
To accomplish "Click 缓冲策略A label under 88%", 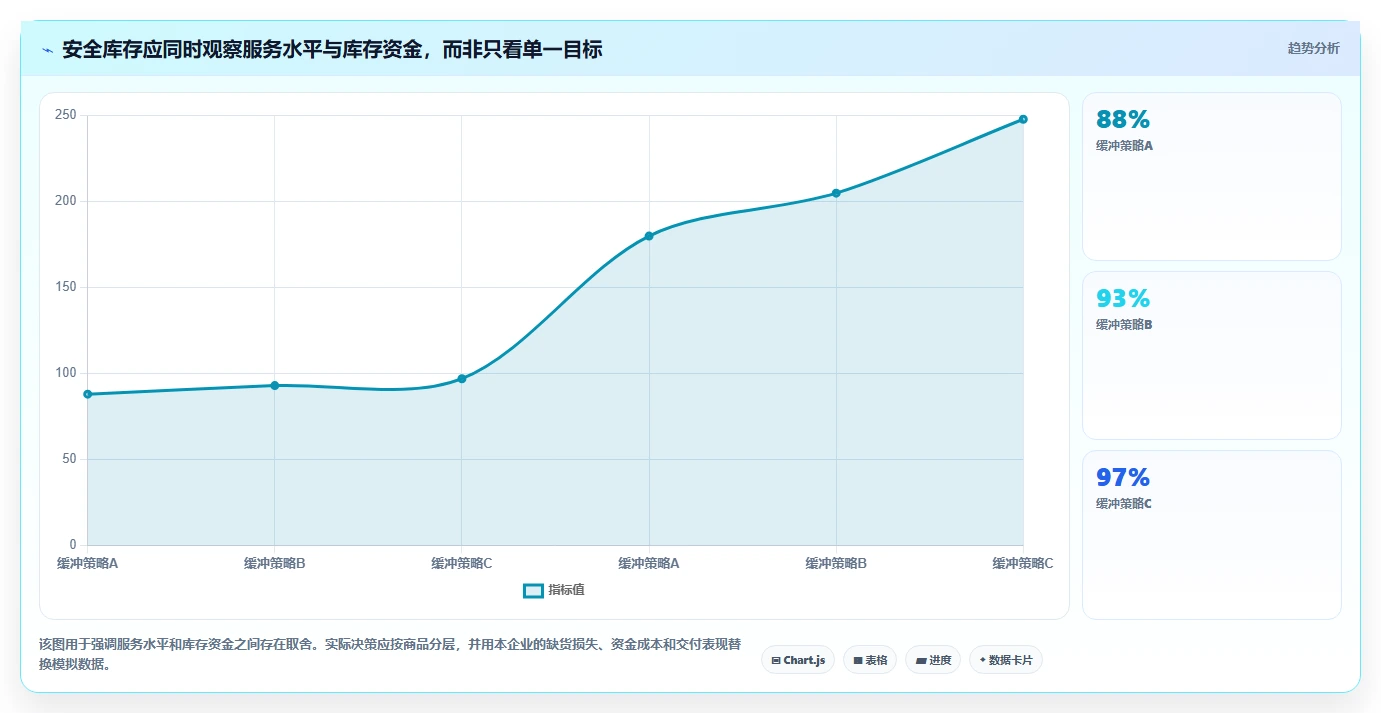I will (x=1125, y=146).
